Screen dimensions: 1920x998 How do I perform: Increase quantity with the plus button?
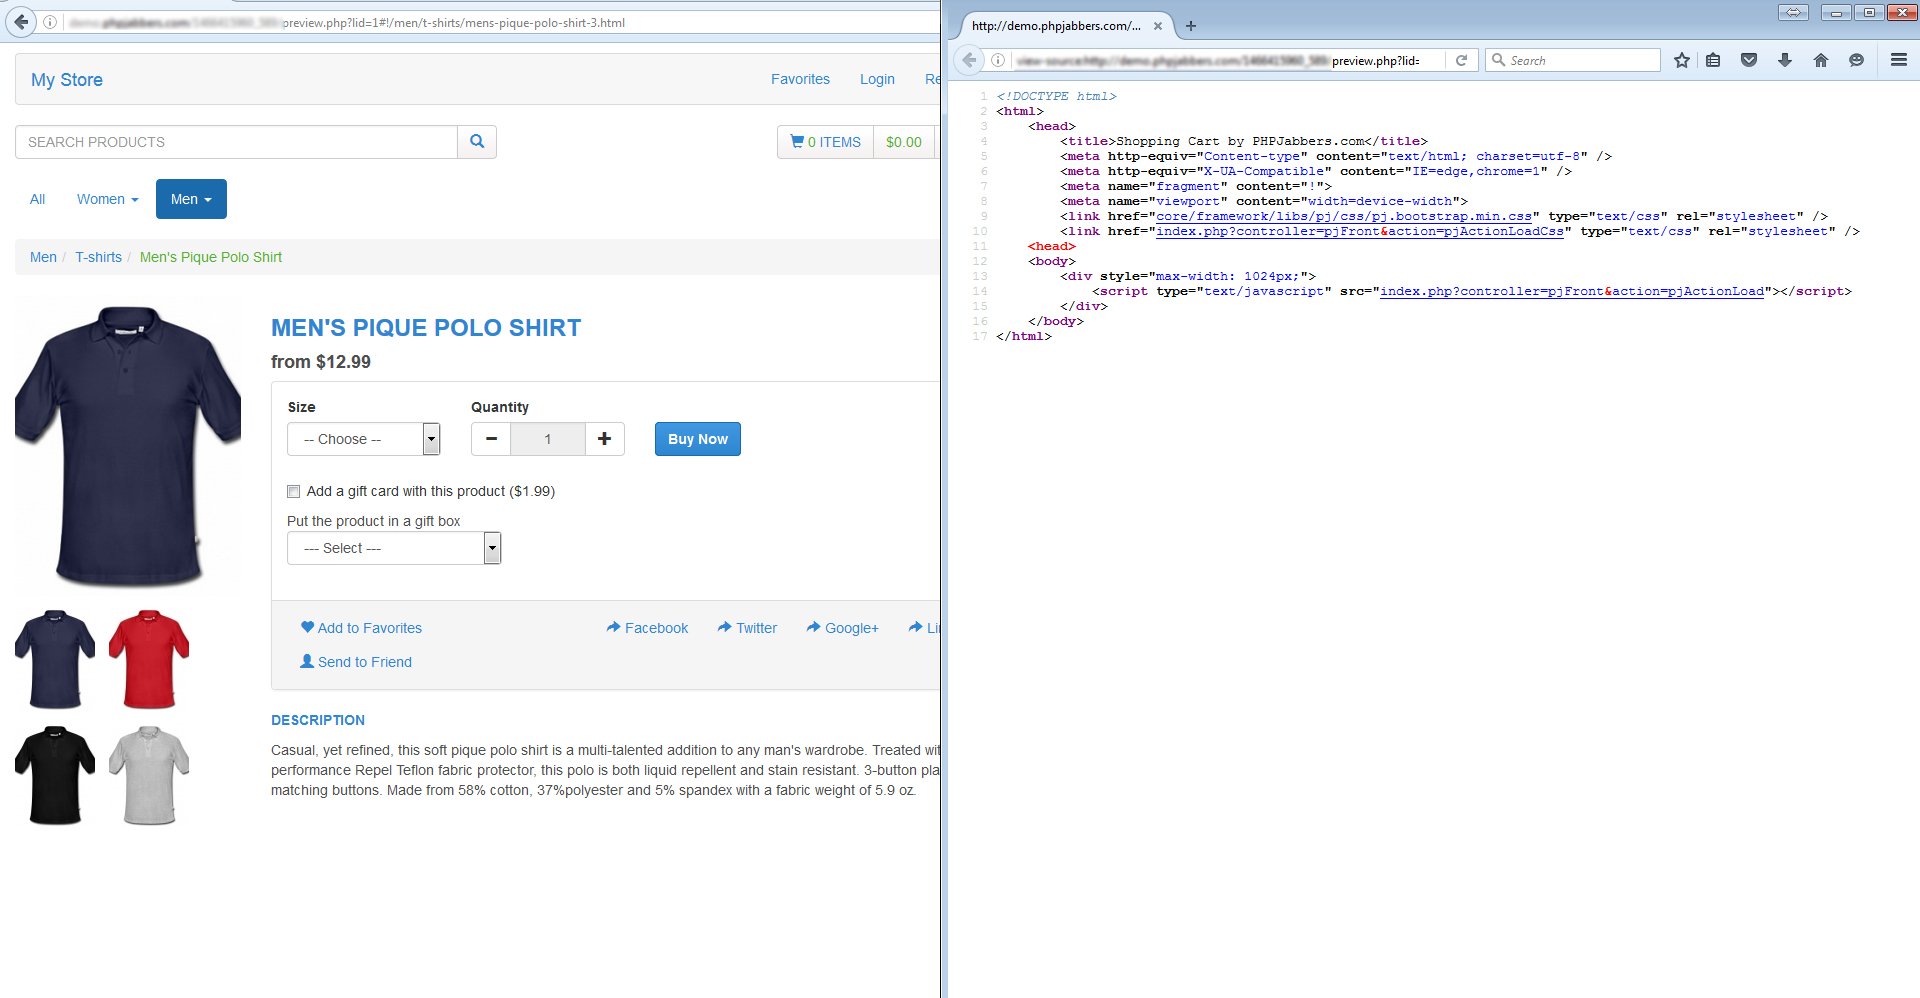pos(604,439)
